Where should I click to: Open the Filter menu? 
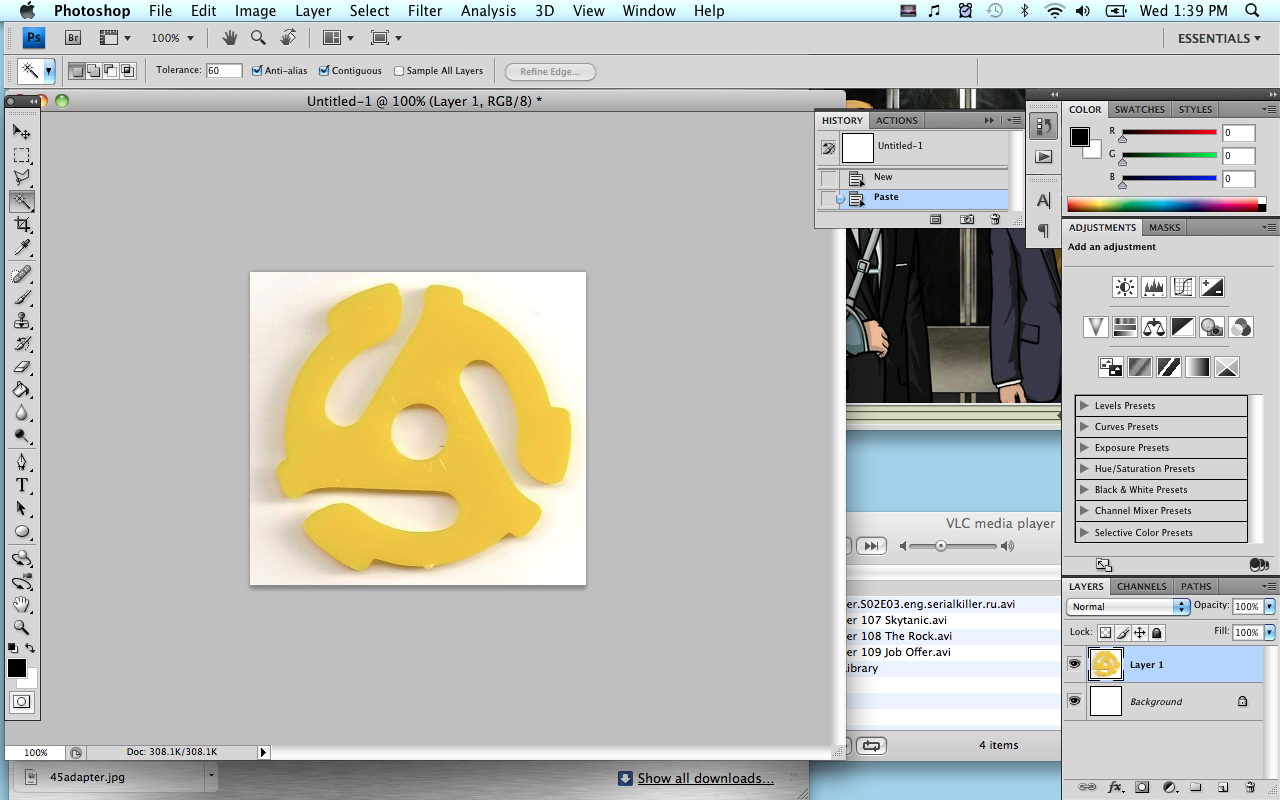click(424, 11)
